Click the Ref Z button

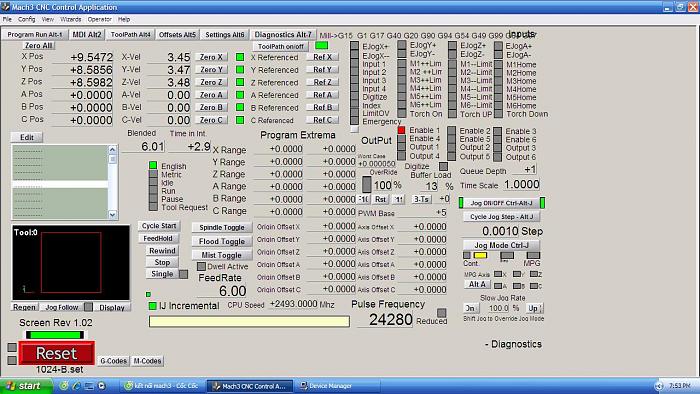click(x=322, y=82)
